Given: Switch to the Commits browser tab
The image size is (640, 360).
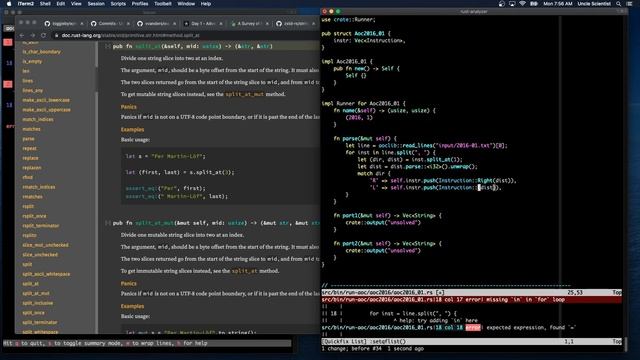Looking at the screenshot, I should click(x=109, y=24).
